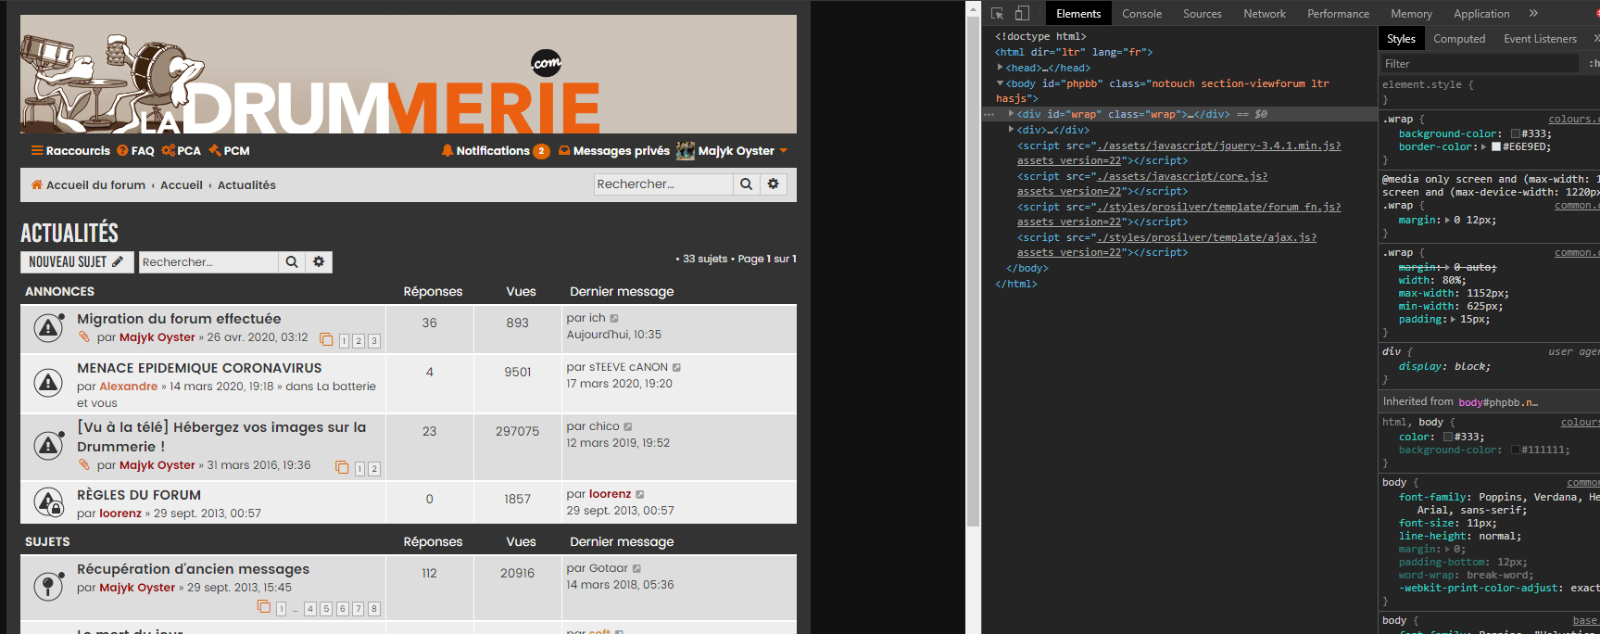Click the Nouveau sujet button
Viewport: 1600px width, 634px height.
(x=76, y=262)
